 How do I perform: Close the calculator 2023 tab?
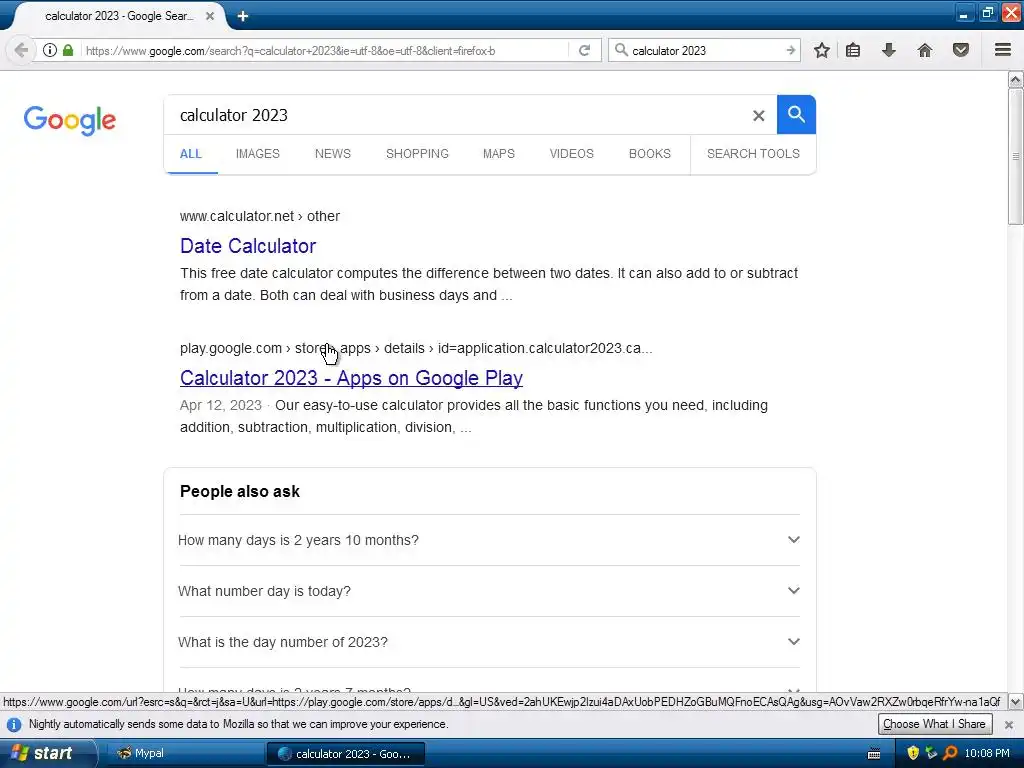pyautogui.click(x=210, y=16)
